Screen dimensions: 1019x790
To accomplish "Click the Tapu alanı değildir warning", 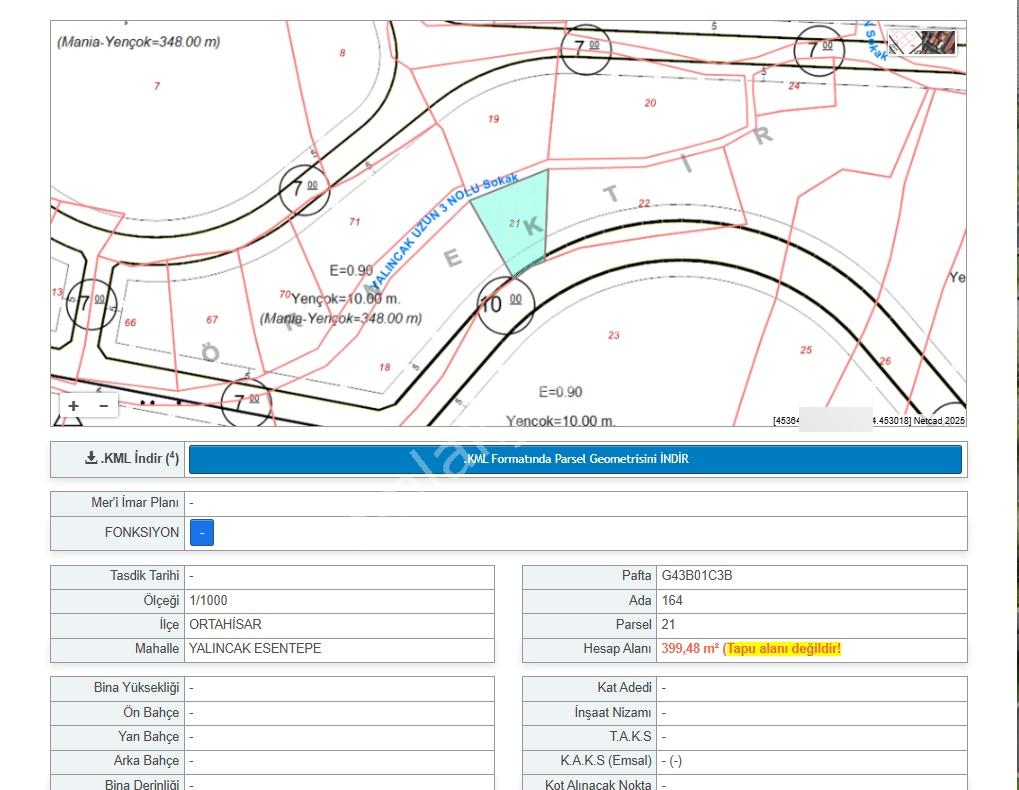I will click(x=784, y=648).
